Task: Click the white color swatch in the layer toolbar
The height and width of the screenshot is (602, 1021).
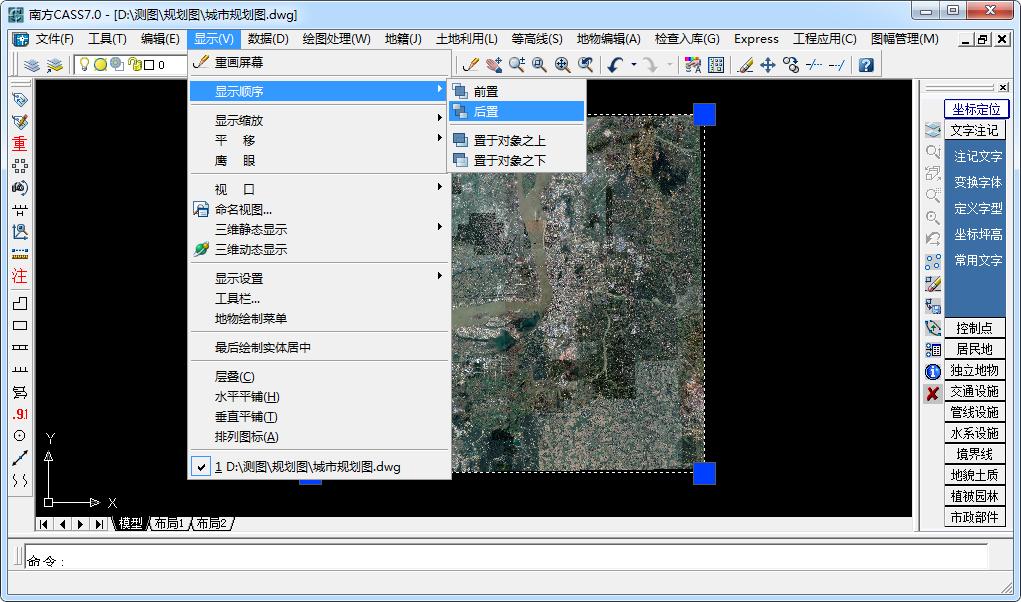Action: 150,67
